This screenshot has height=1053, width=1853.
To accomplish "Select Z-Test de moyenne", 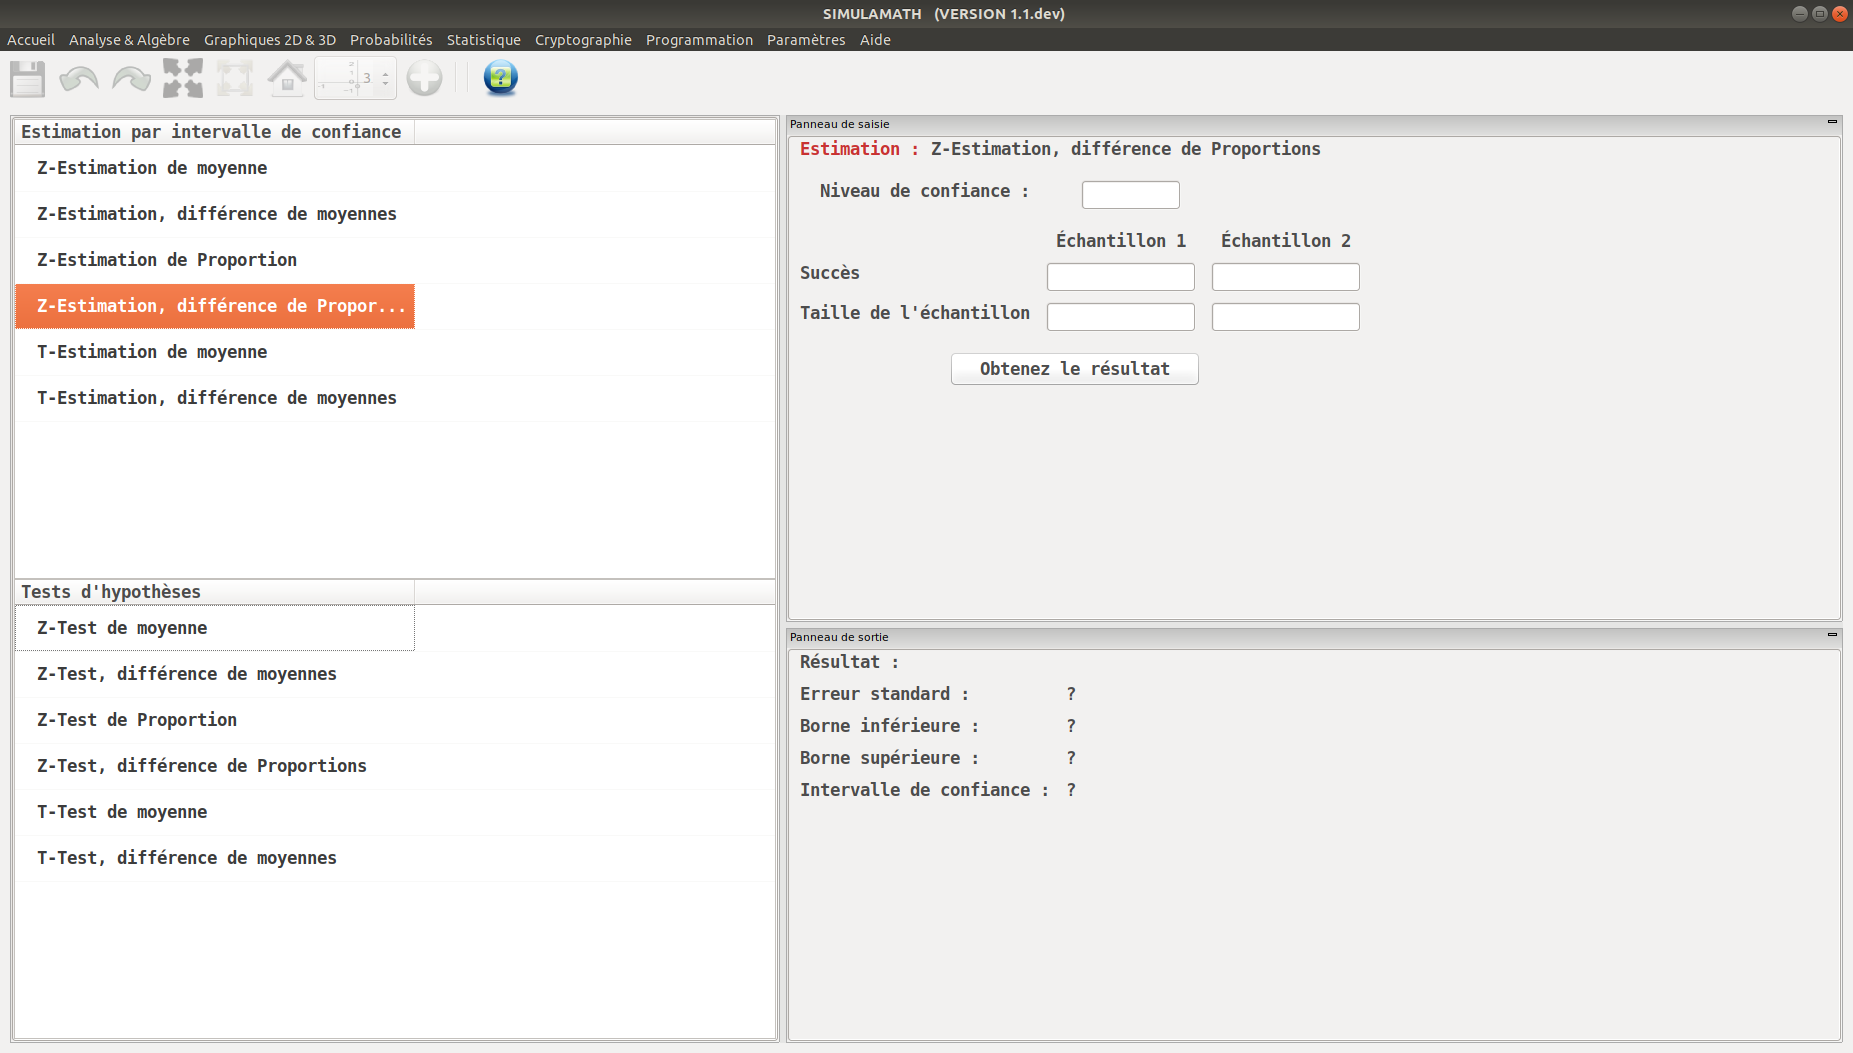I will click(215, 628).
